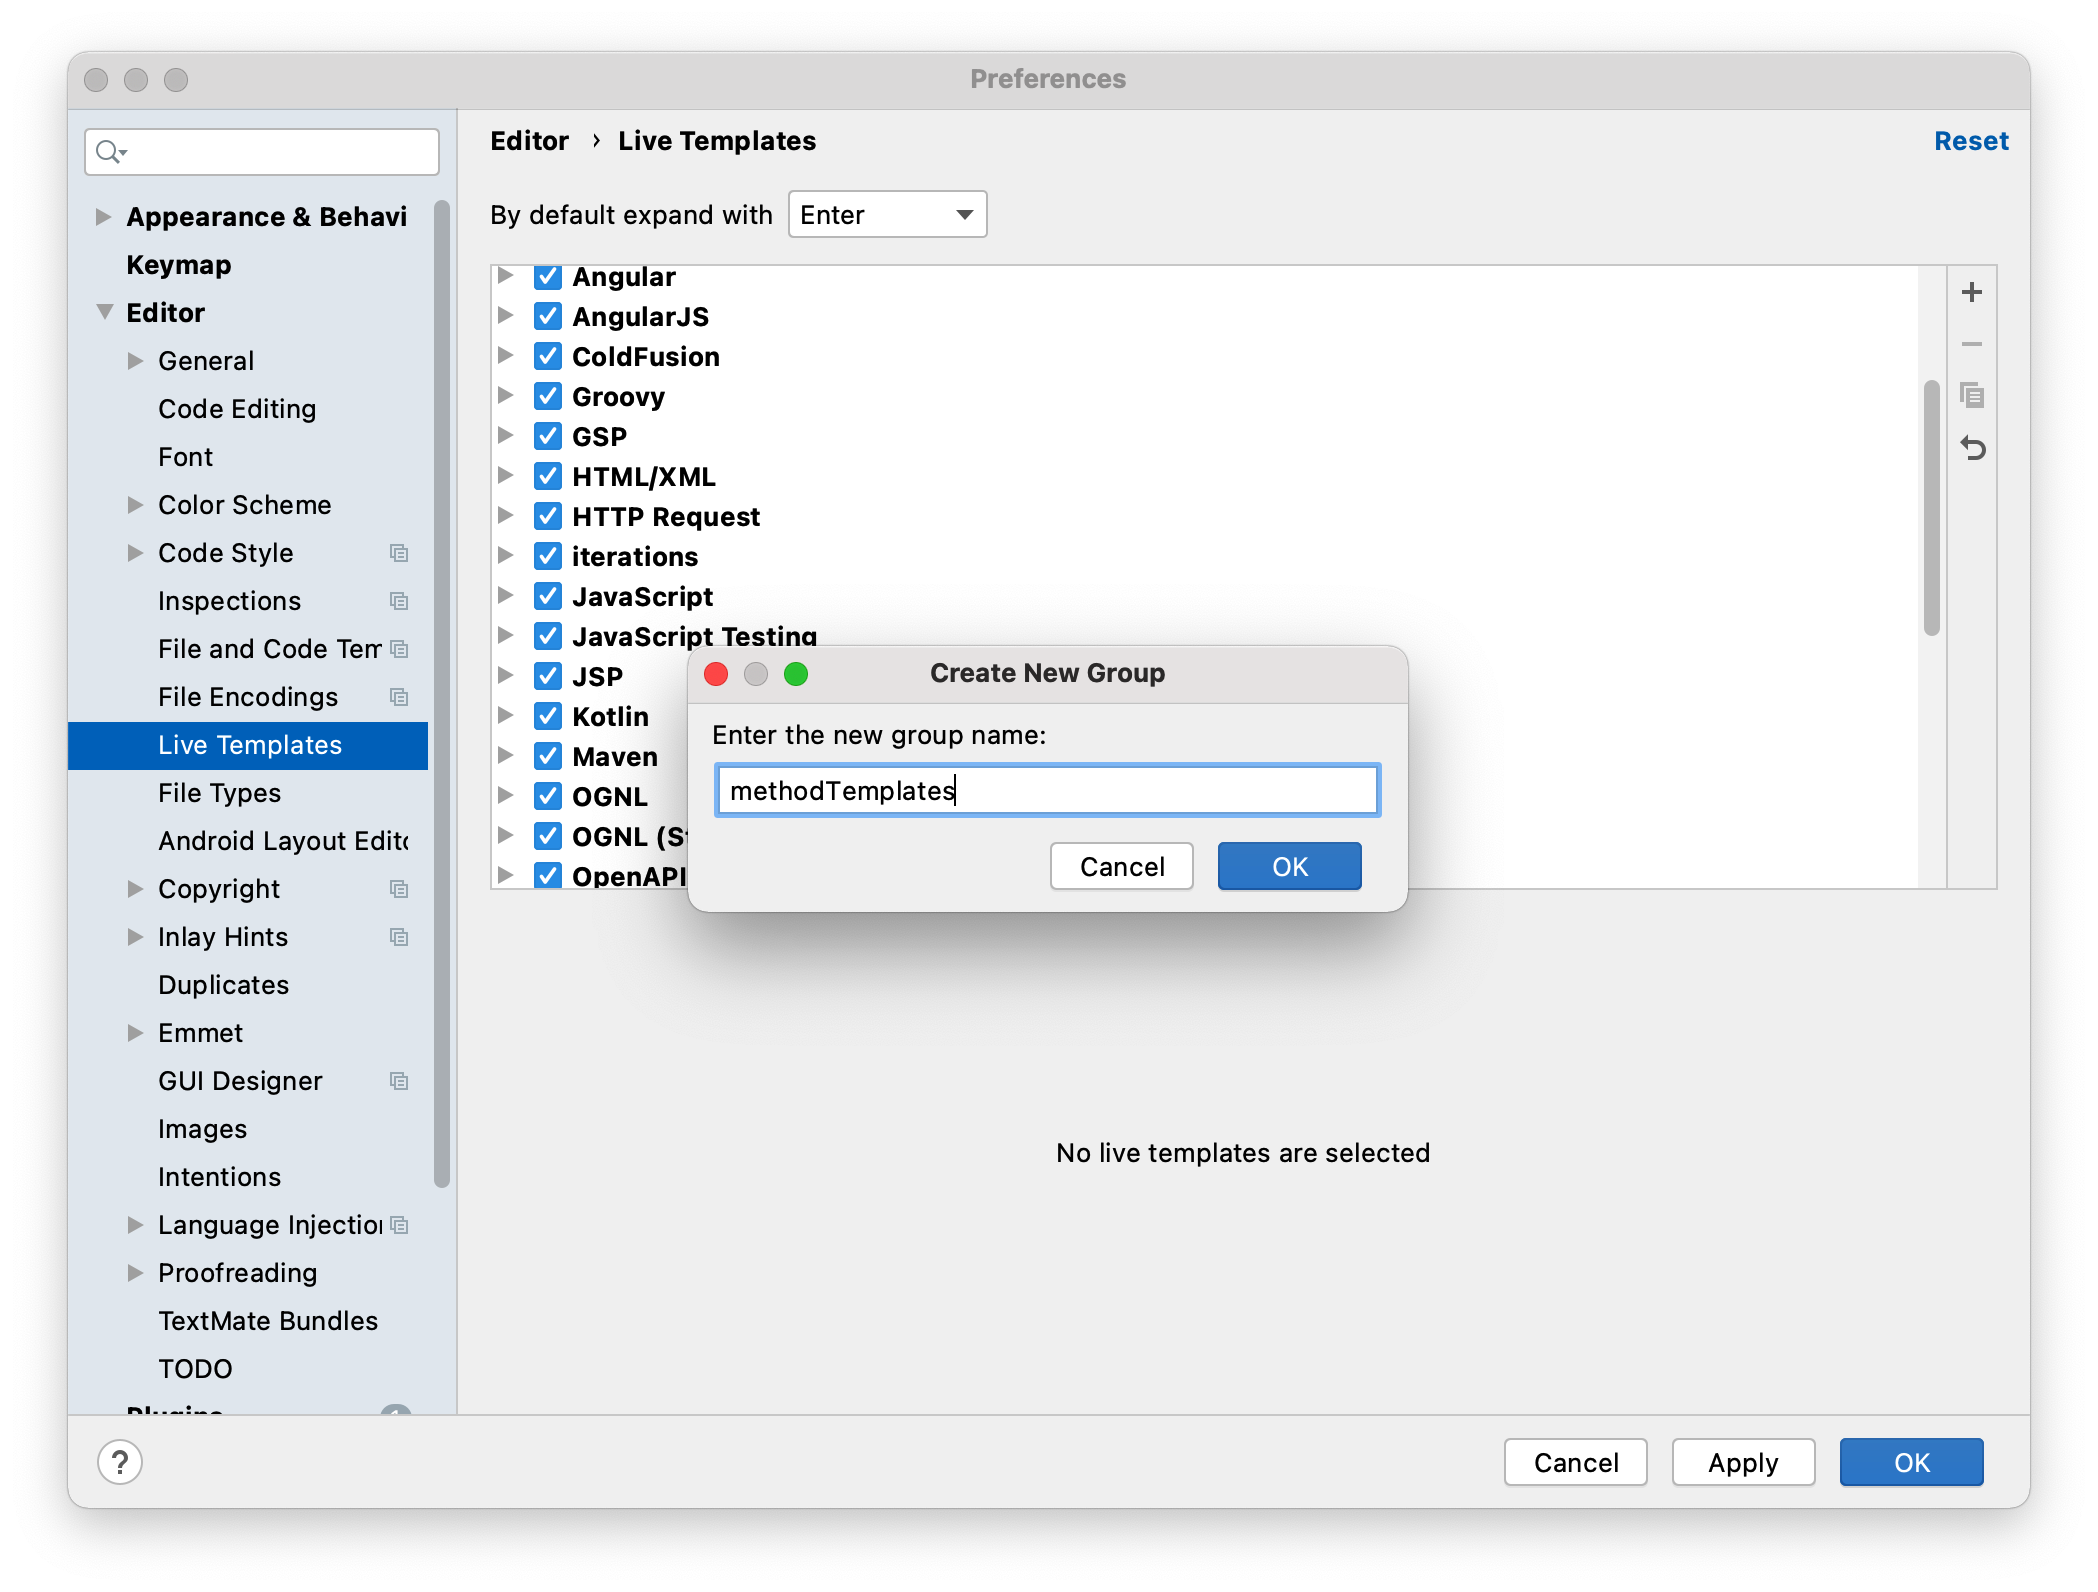
Task: Toggle the AngularJS templates checkbox
Action: click(547, 316)
